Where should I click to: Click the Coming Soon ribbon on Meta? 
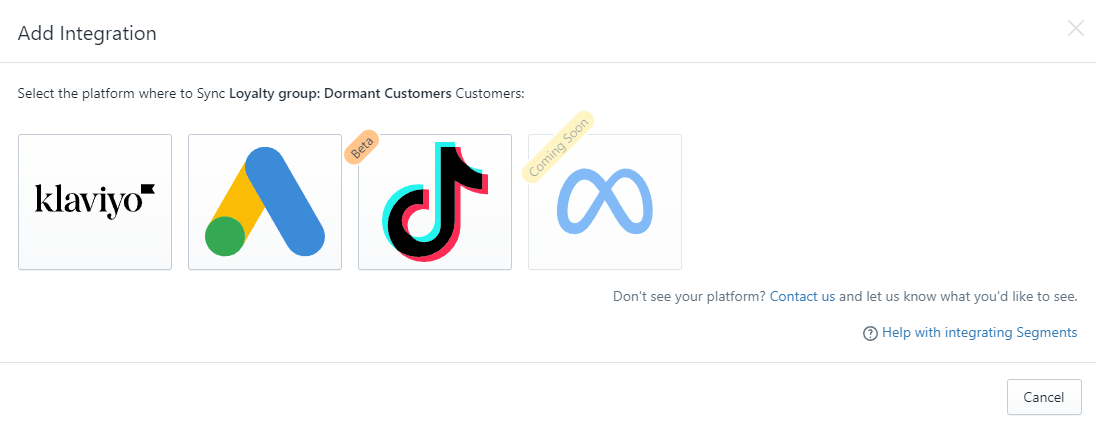tap(558, 147)
